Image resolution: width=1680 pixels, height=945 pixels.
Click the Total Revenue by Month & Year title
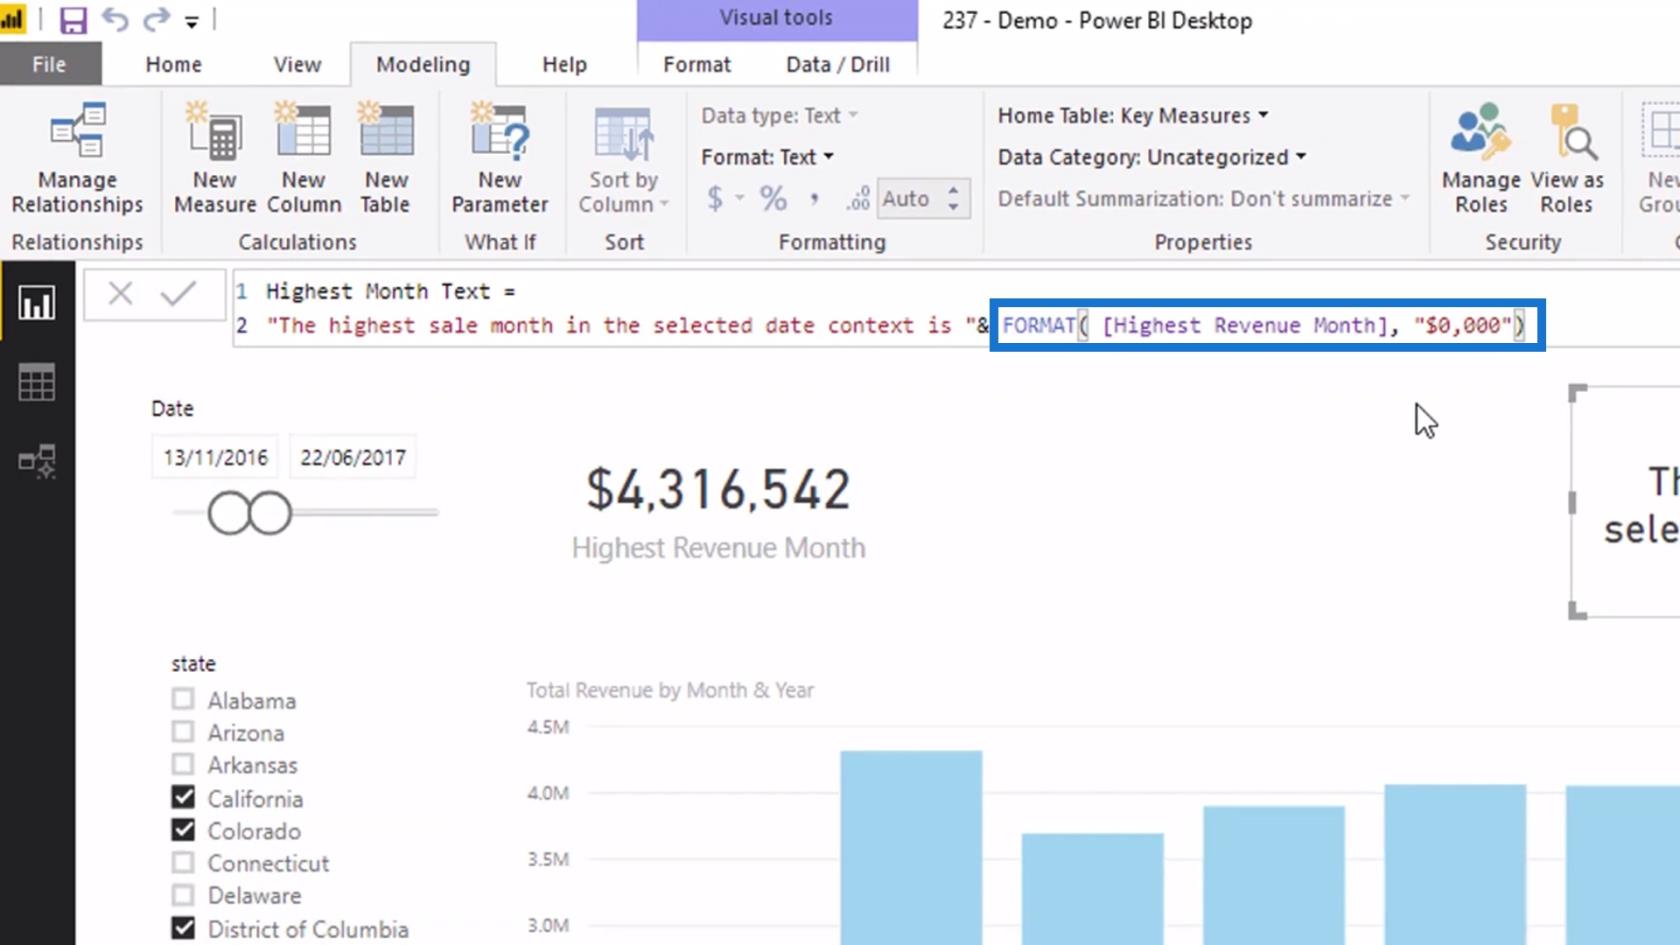[670, 690]
